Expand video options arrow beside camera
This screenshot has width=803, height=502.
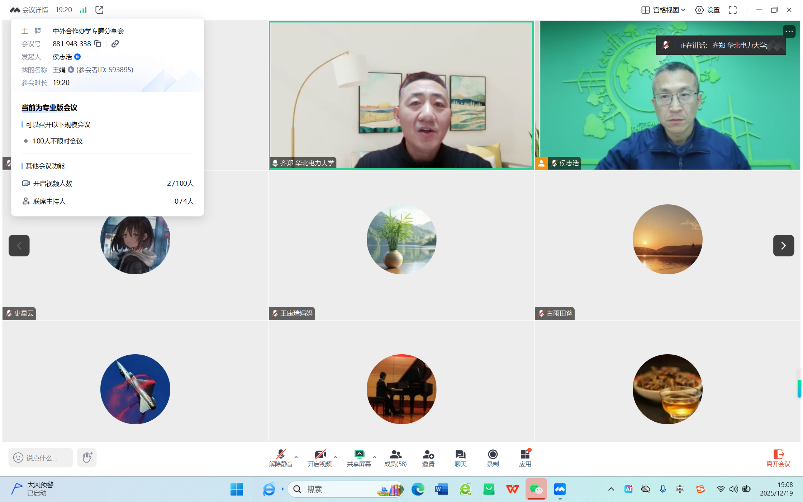click(335, 454)
